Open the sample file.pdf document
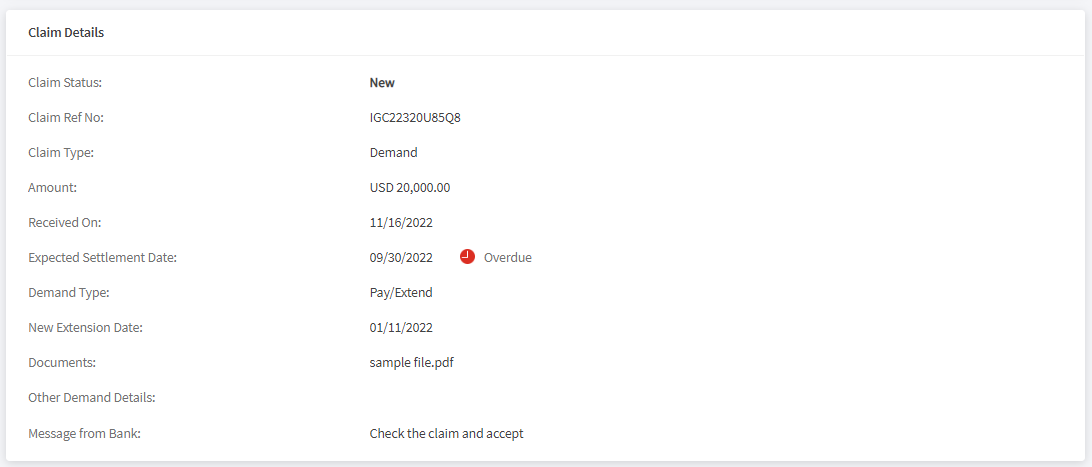Image resolution: width=1092 pixels, height=467 pixels. pyautogui.click(x=412, y=363)
